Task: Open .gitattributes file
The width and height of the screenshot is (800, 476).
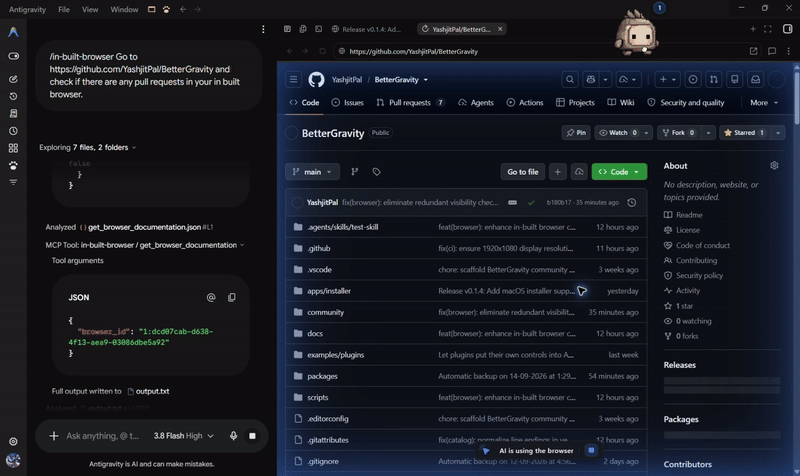Action: click(328, 440)
